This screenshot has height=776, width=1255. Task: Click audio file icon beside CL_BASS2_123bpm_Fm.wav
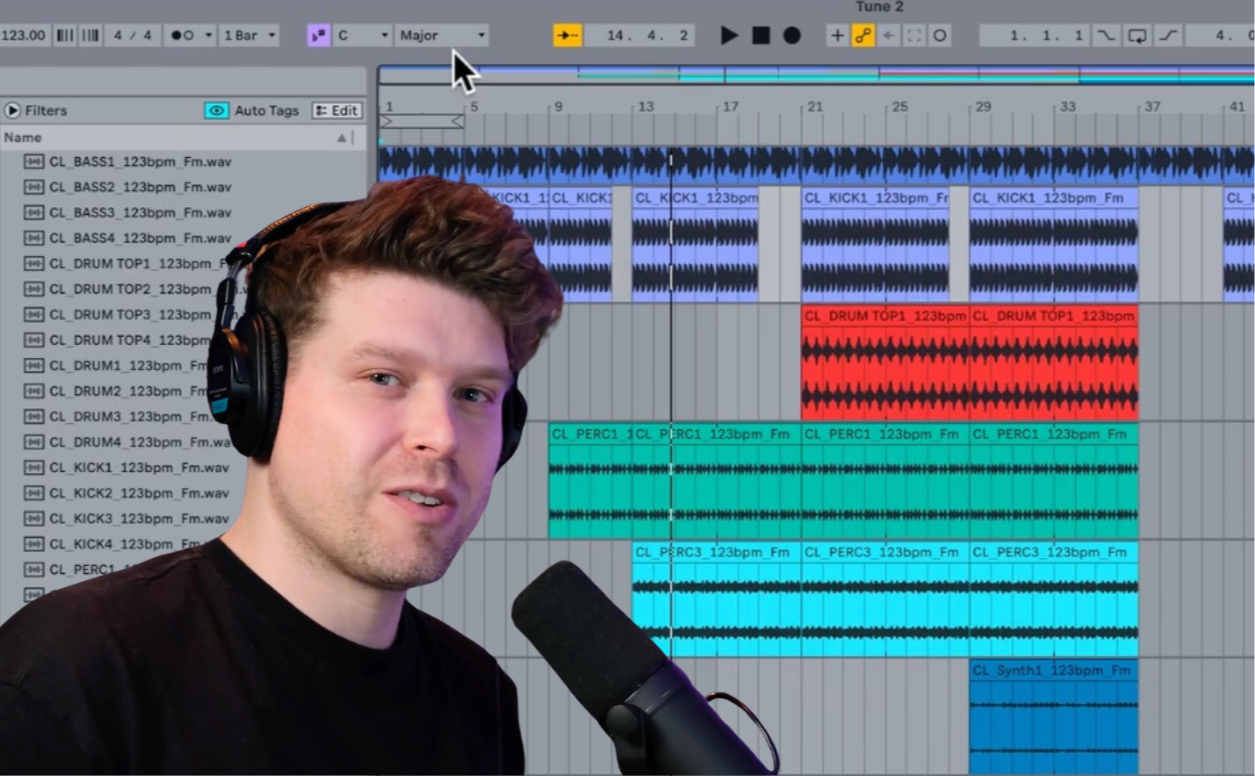point(34,187)
